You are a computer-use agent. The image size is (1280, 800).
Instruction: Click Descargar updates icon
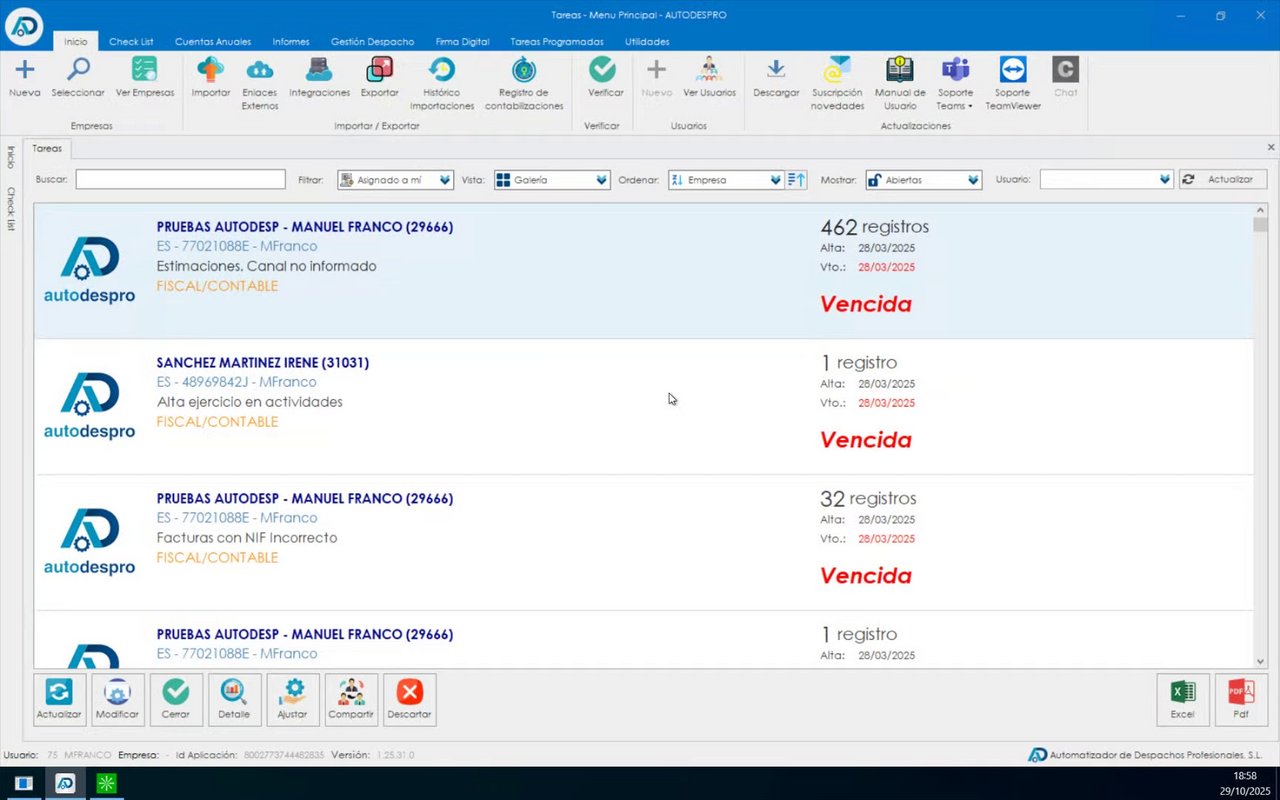(x=776, y=78)
